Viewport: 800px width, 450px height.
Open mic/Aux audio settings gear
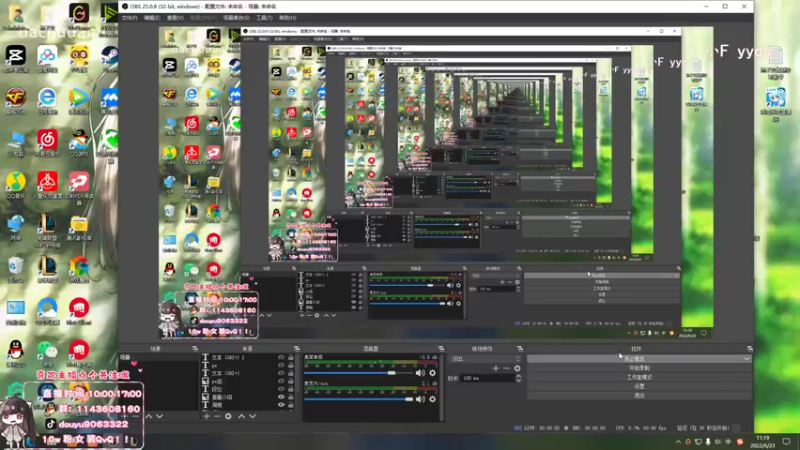coord(433,399)
